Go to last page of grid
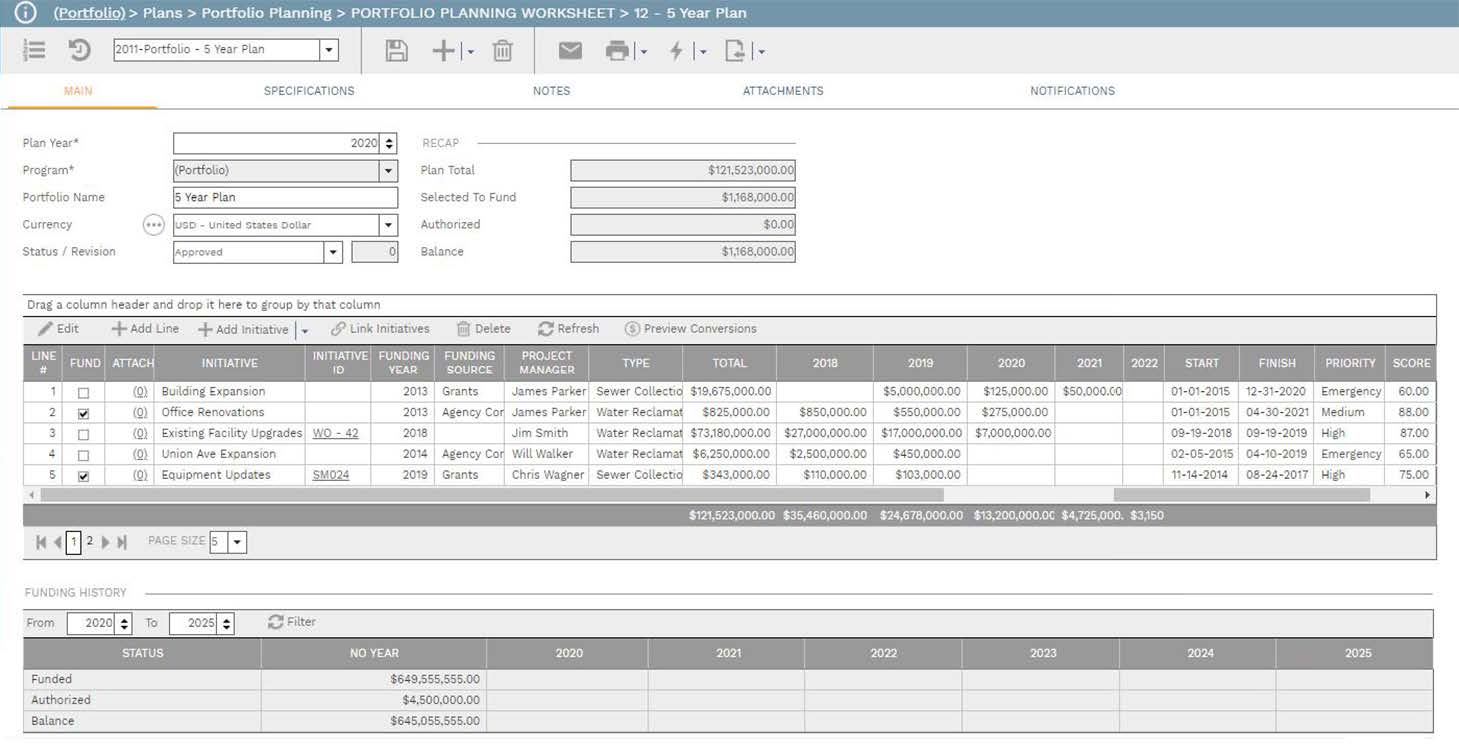Screen dimensions: 1459x752 tap(122, 542)
